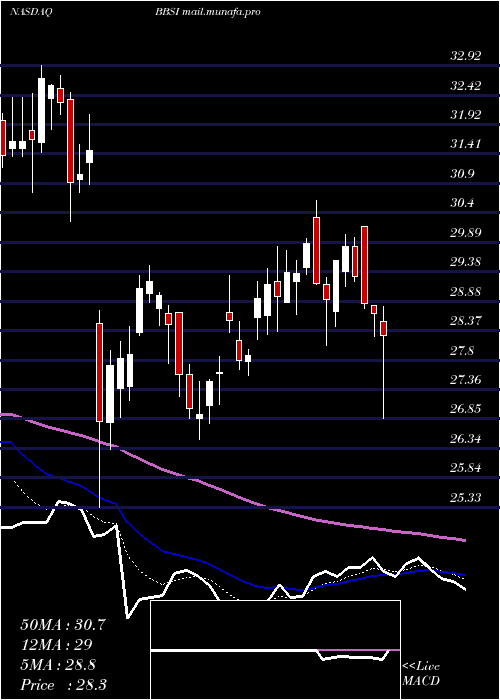
Task: Click the 50MA : 30.7 readout
Action: (x=63, y=625)
